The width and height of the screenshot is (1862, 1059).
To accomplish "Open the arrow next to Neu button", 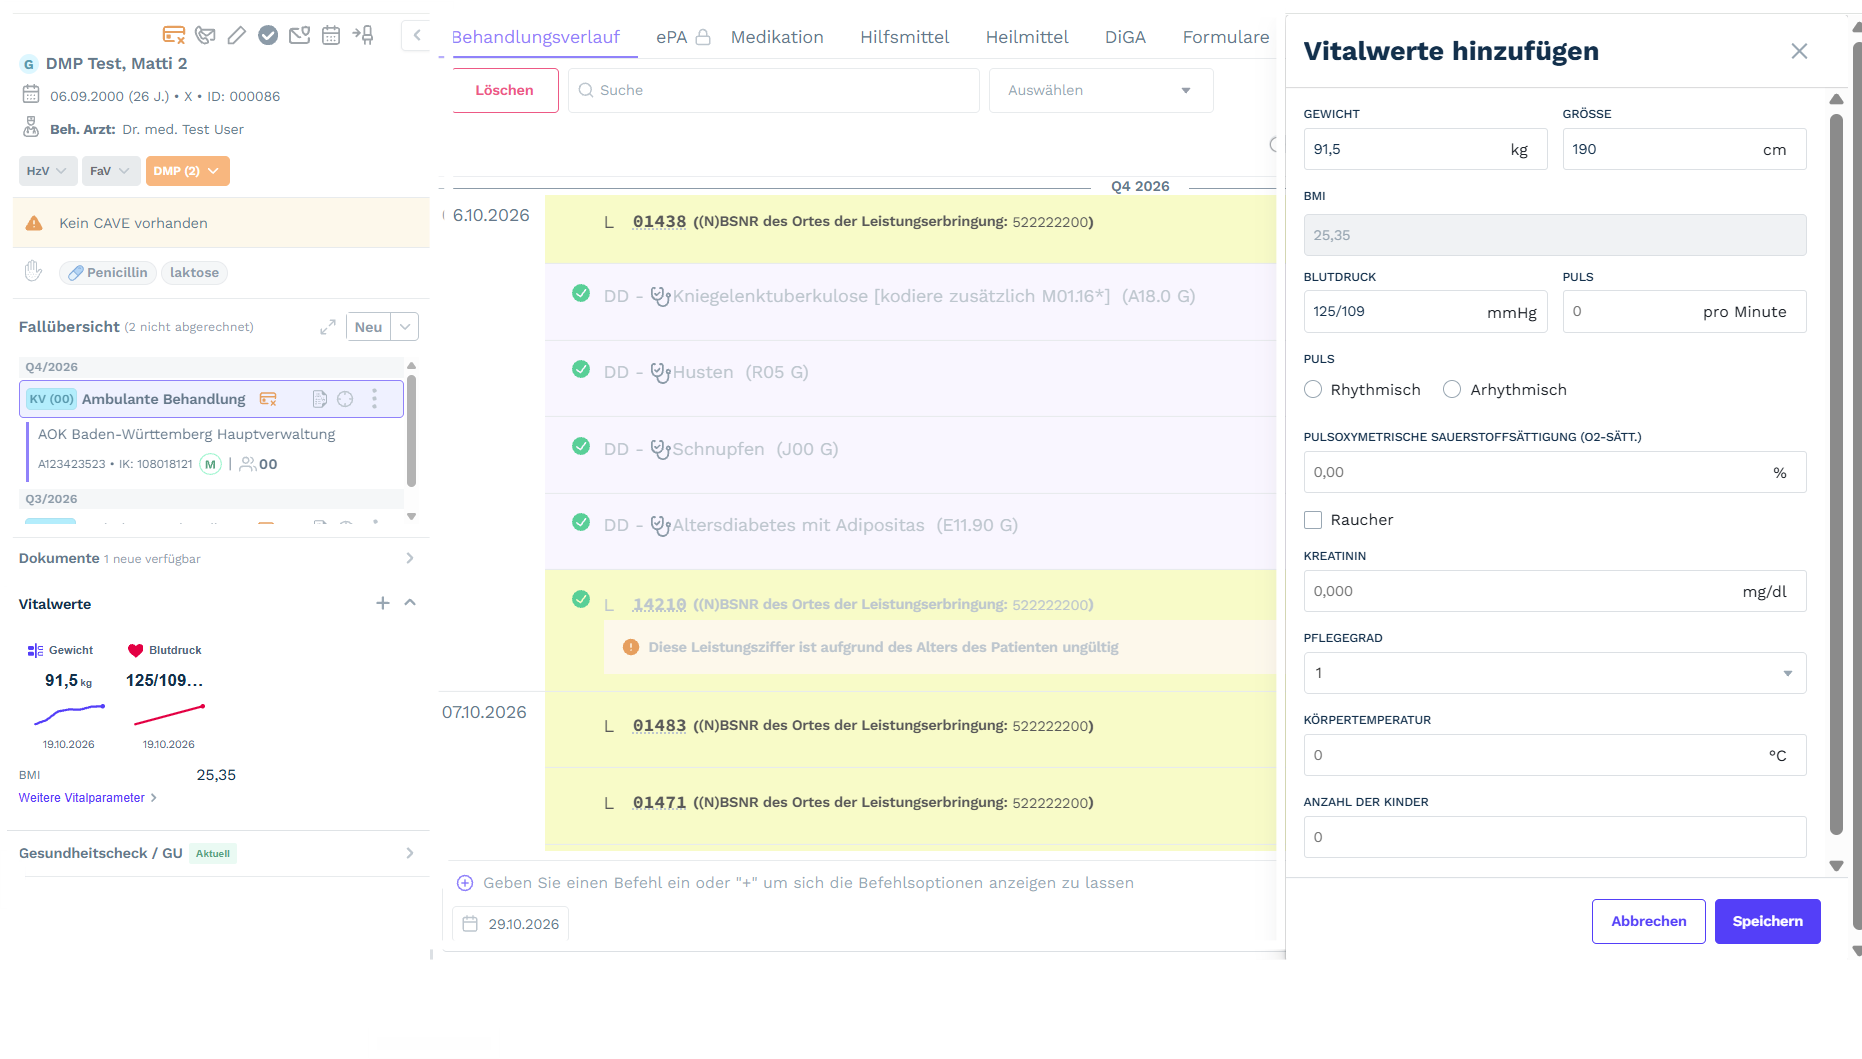I will pos(405,327).
